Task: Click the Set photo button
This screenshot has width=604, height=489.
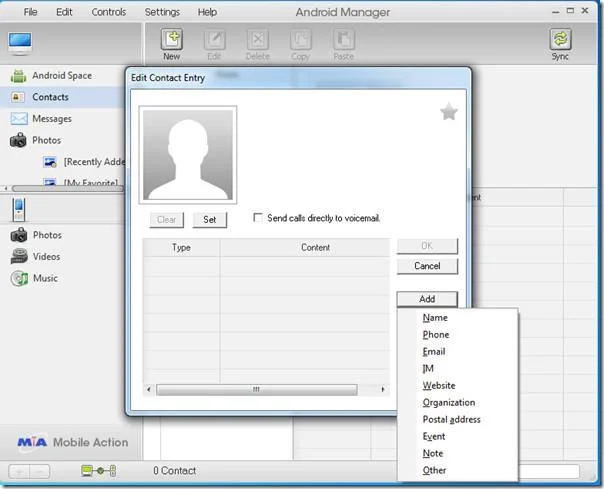Action: [x=210, y=220]
